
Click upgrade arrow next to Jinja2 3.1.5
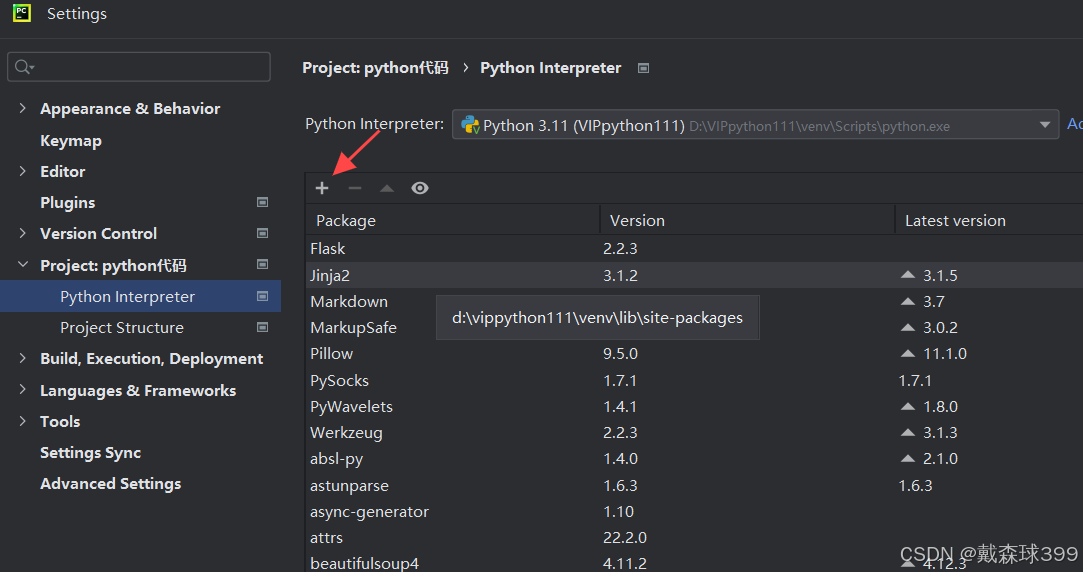(908, 275)
